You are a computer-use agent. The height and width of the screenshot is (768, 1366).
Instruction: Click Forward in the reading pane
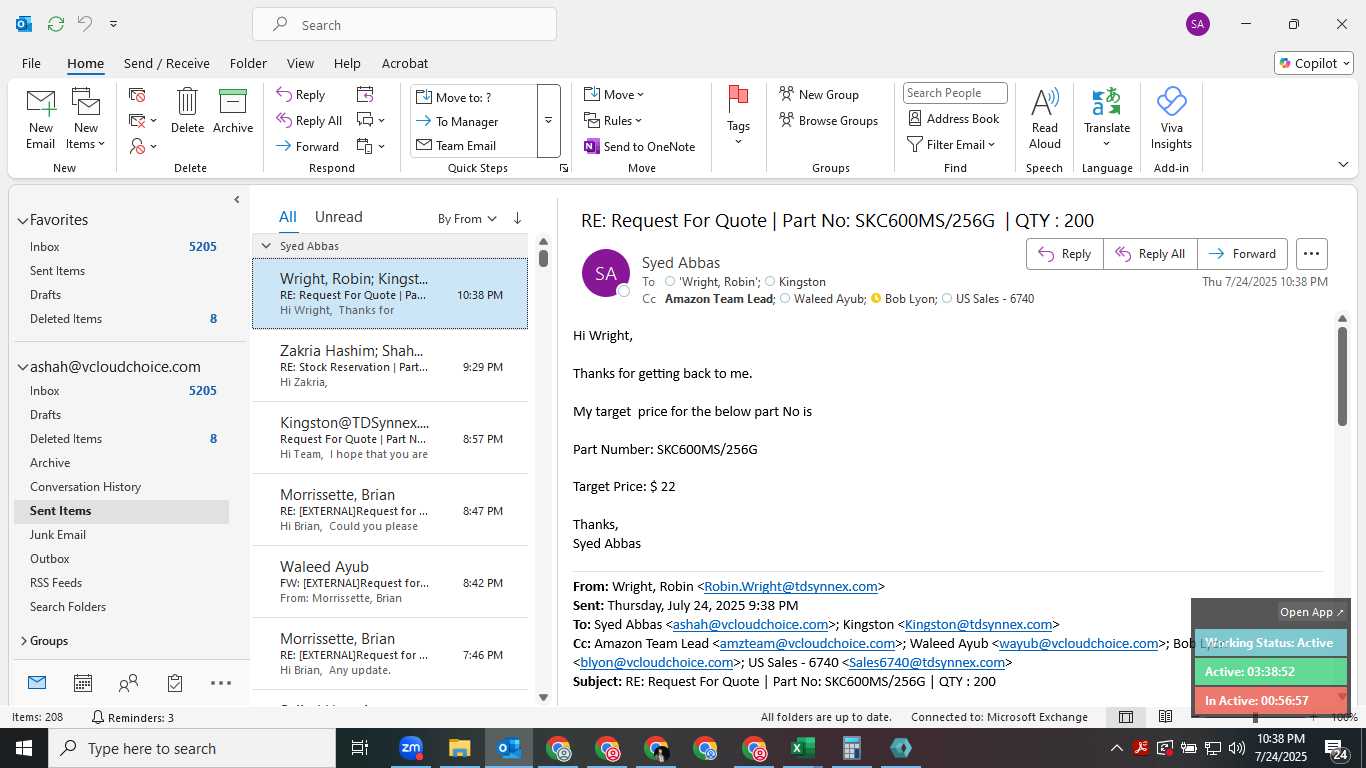click(x=1242, y=254)
